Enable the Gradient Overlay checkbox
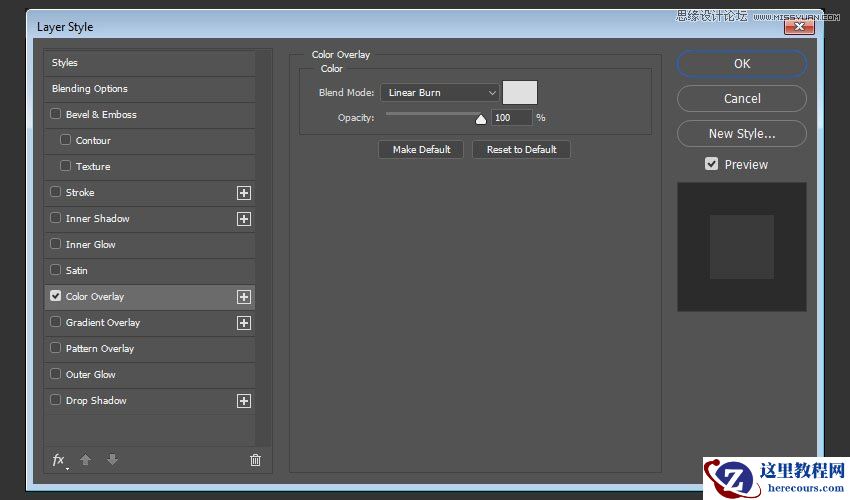This screenshot has width=850, height=500. click(x=55, y=322)
